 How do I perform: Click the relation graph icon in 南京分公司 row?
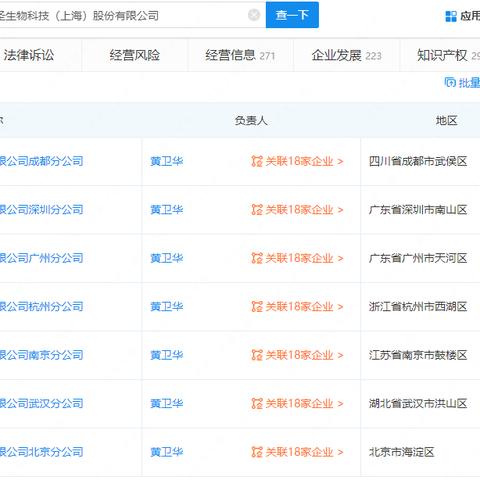tap(257, 355)
